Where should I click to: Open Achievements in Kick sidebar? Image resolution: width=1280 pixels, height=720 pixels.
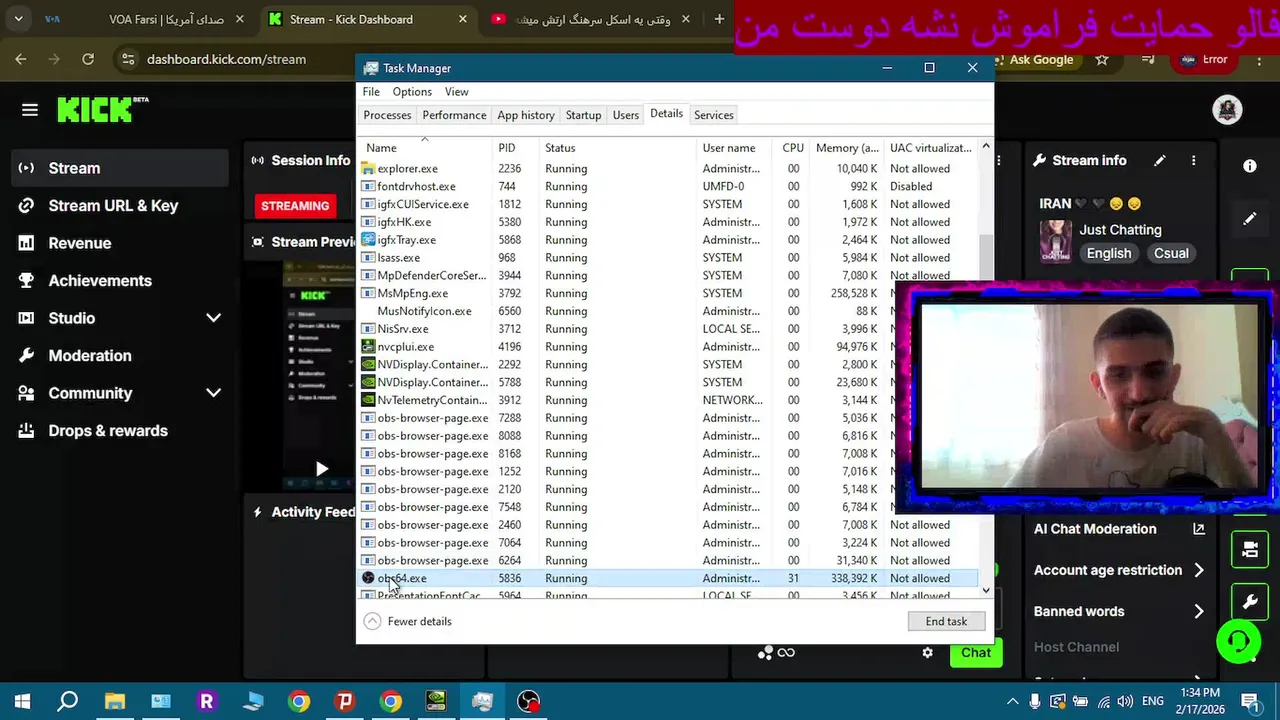point(100,281)
